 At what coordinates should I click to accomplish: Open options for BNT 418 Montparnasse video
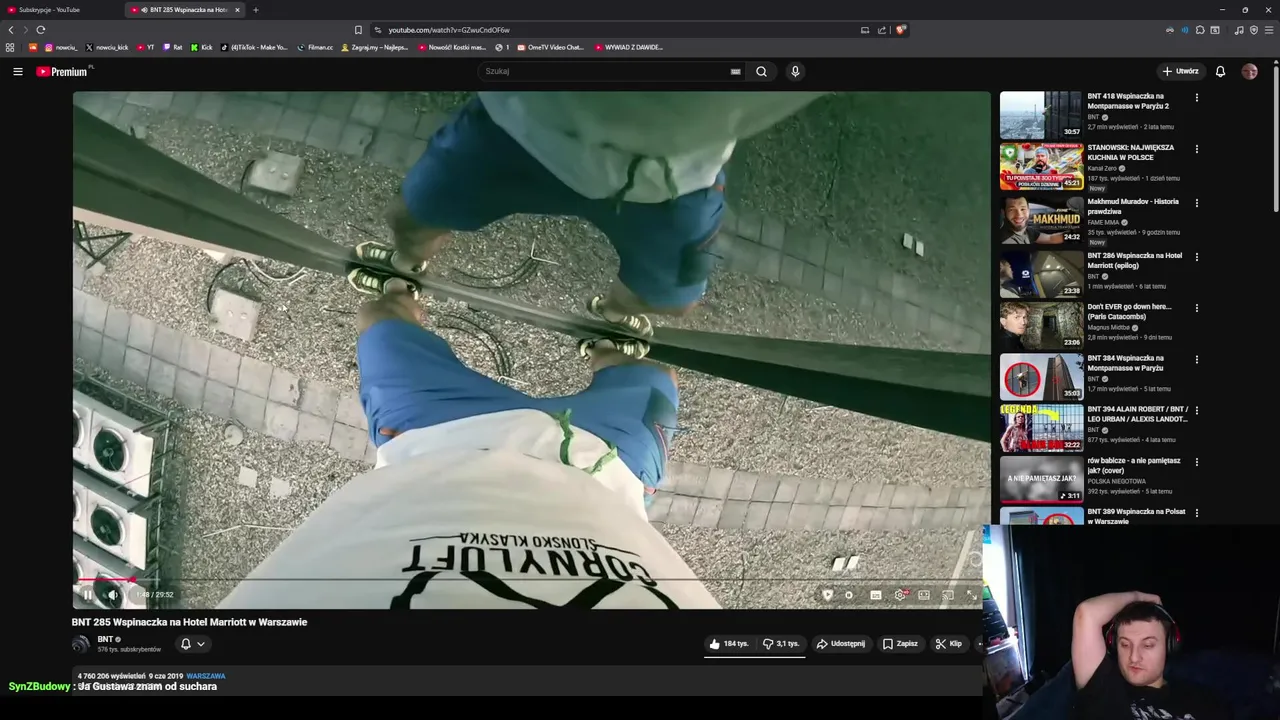click(x=1196, y=98)
